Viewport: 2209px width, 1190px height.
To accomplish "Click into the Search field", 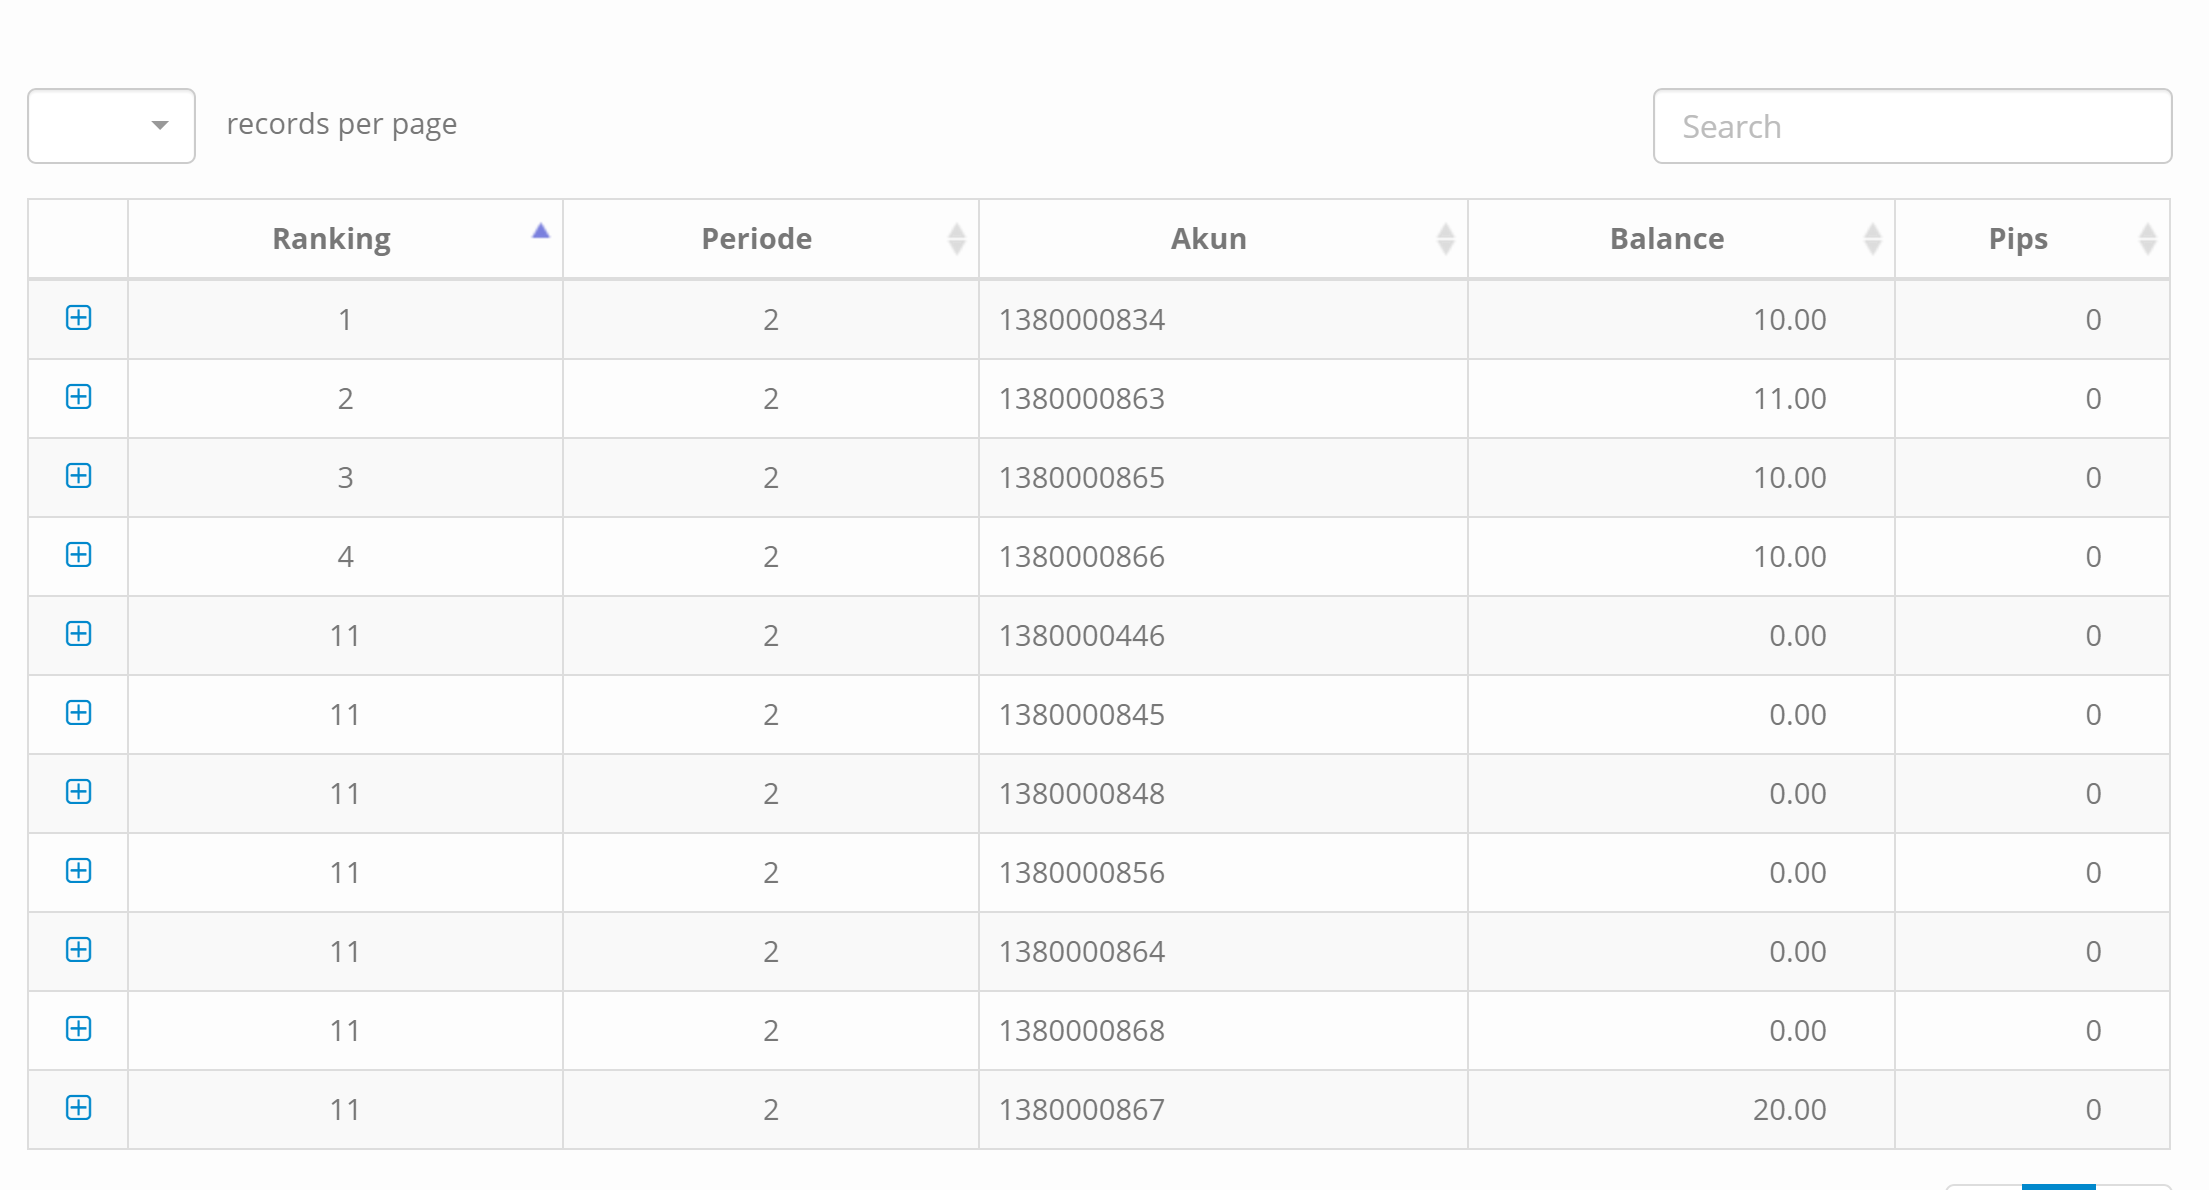I will point(1911,126).
